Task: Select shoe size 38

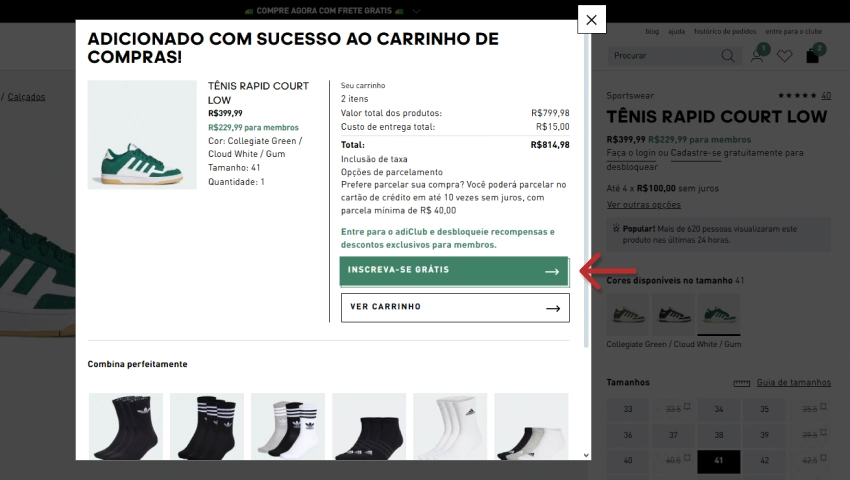Action: click(719, 435)
